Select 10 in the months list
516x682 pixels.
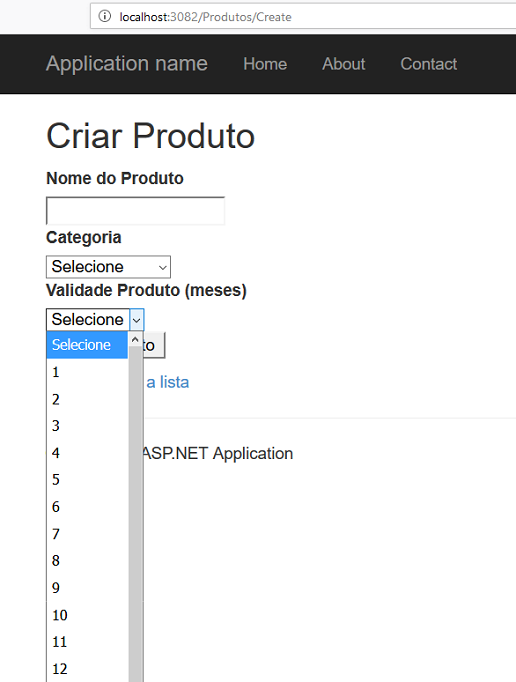click(87, 615)
